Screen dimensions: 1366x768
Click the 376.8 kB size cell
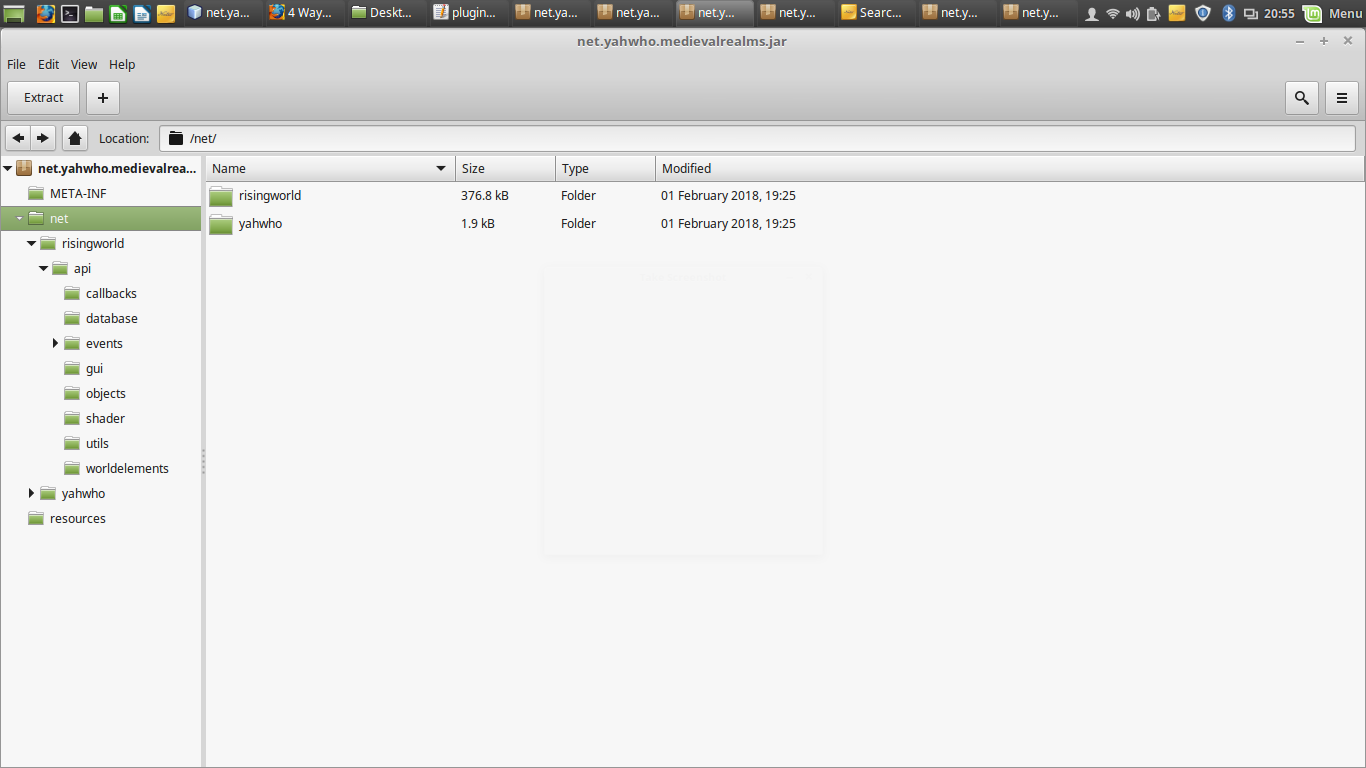pos(484,196)
